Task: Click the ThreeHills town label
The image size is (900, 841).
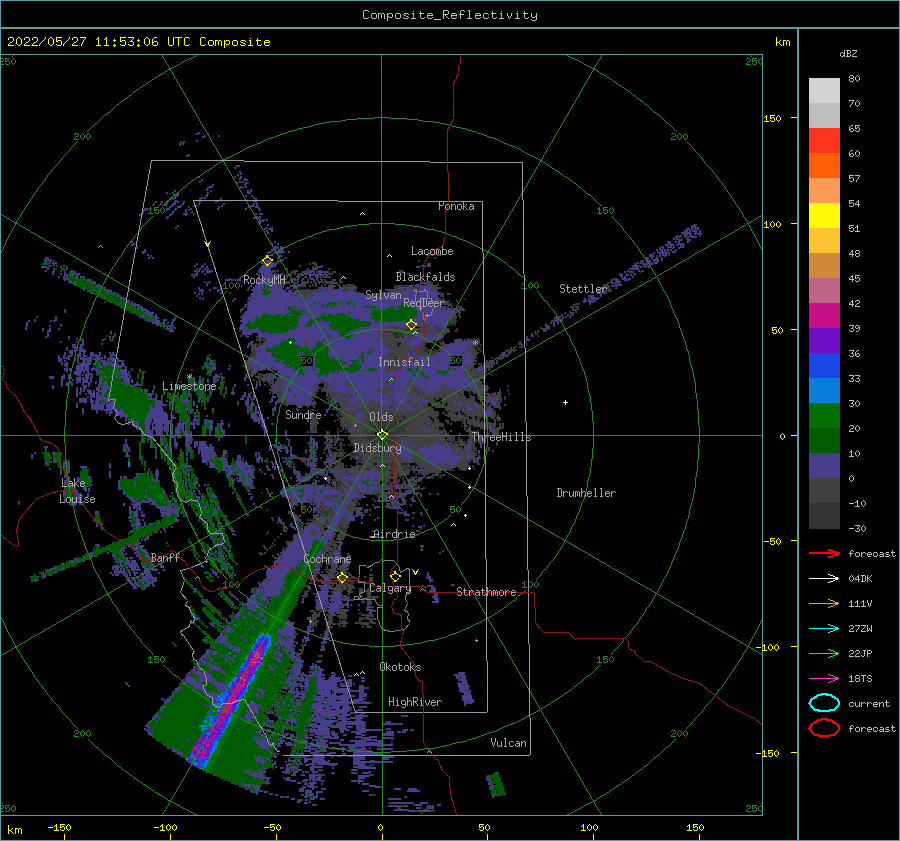Action: point(502,437)
